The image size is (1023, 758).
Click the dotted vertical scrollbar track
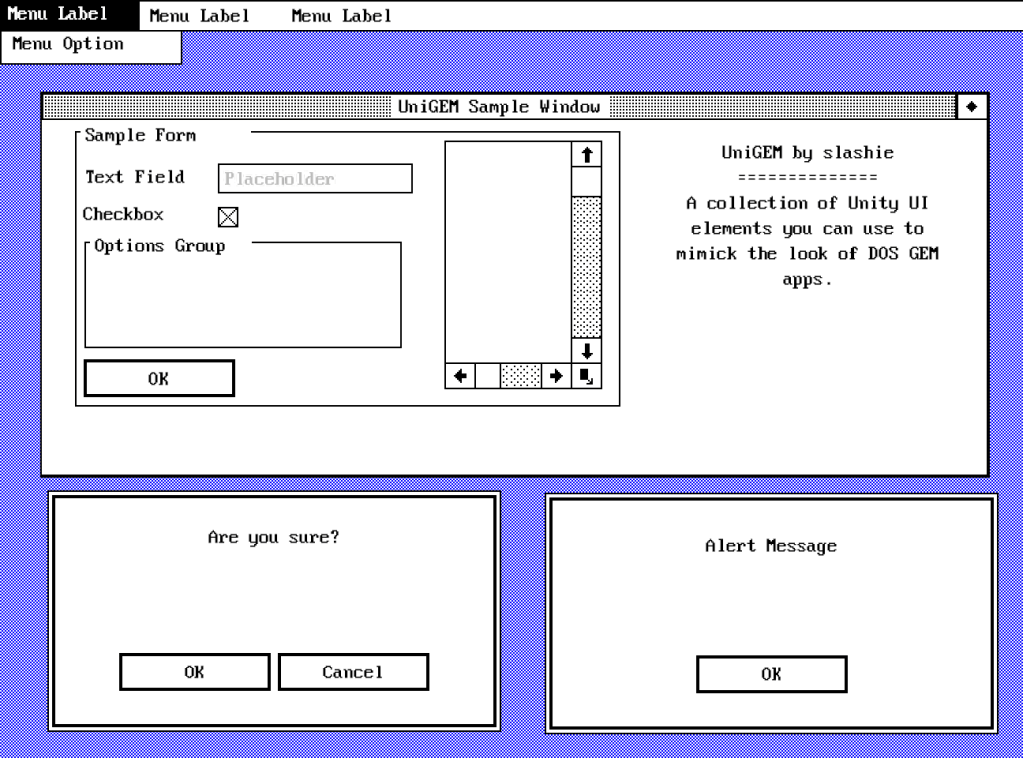(x=587, y=266)
